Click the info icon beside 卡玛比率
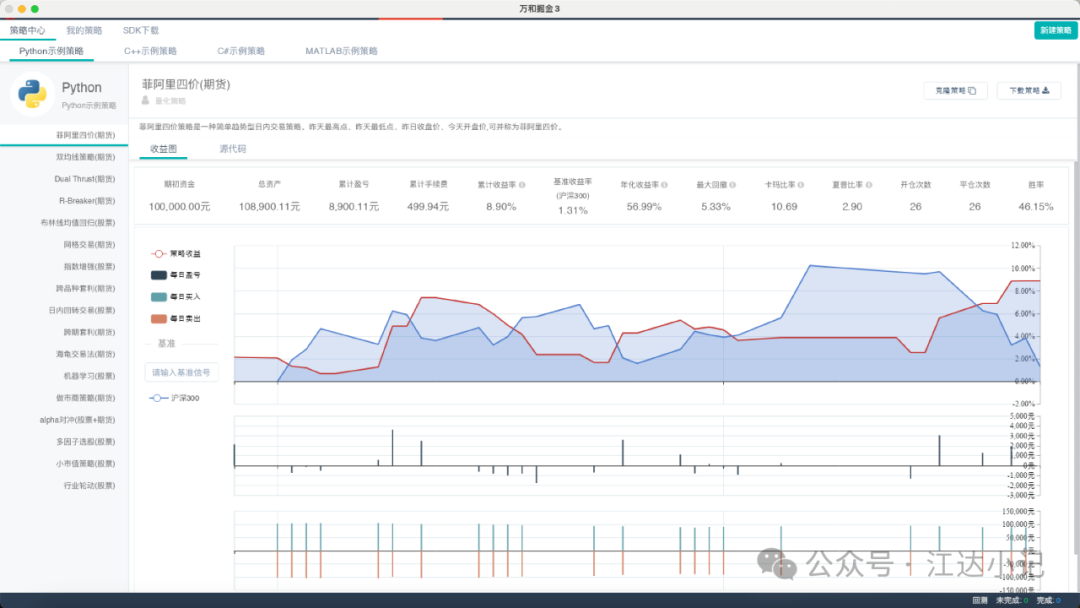The image size is (1080, 608). (800, 185)
